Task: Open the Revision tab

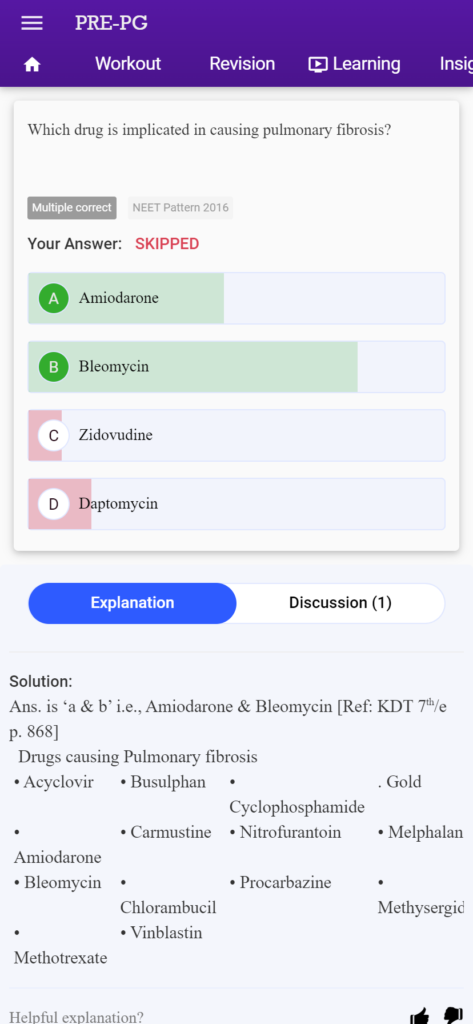Action: pyautogui.click(x=242, y=64)
